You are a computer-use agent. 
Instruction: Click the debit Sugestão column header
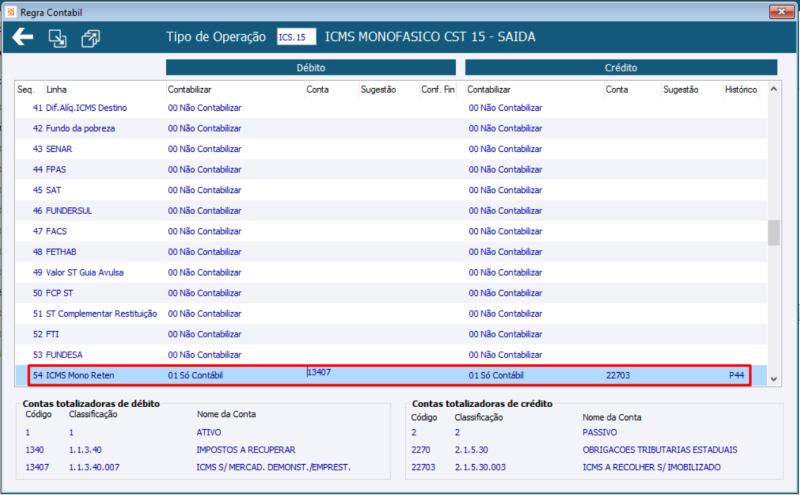click(378, 89)
